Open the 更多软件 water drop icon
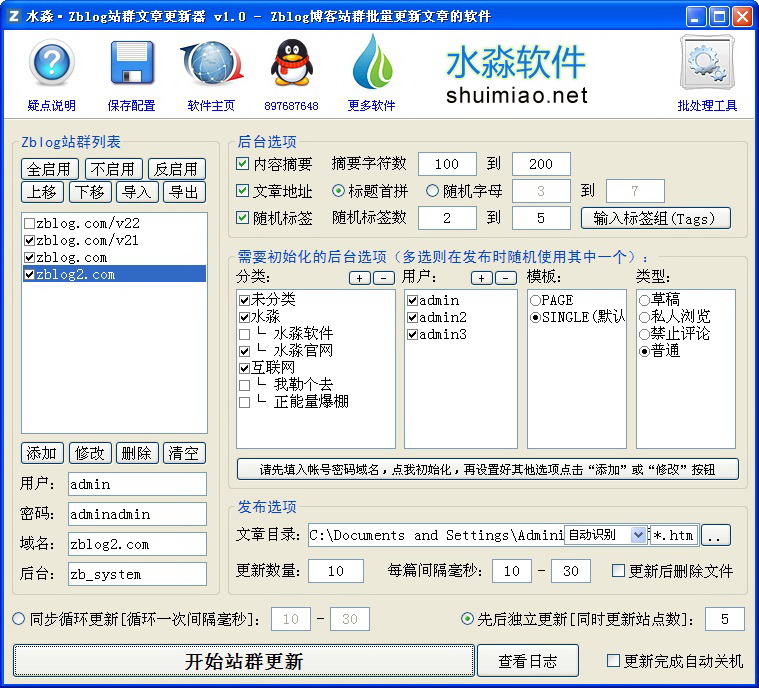The width and height of the screenshot is (759, 688). tap(372, 63)
